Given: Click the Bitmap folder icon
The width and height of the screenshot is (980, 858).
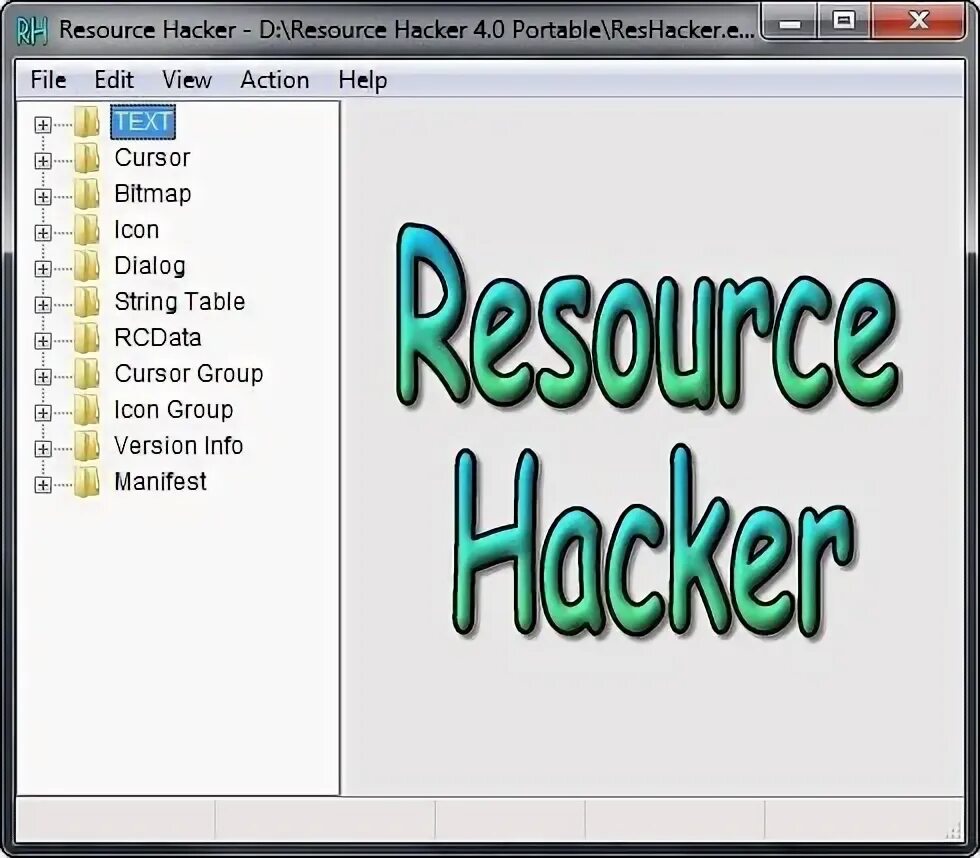Looking at the screenshot, I should [x=86, y=194].
